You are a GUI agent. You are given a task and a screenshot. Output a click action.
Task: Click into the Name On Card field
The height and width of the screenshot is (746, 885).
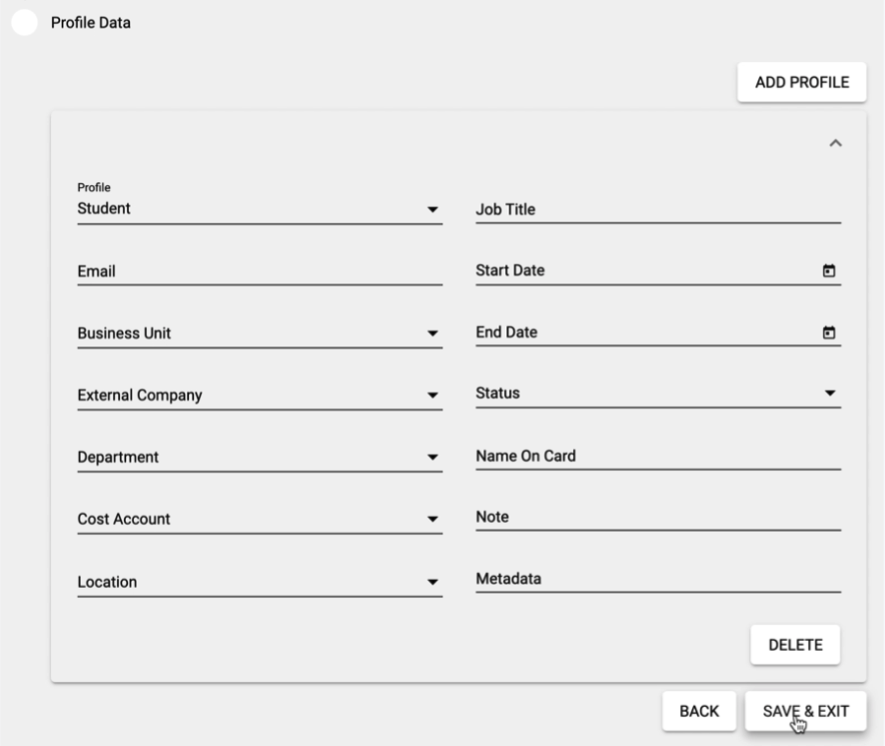pos(650,456)
